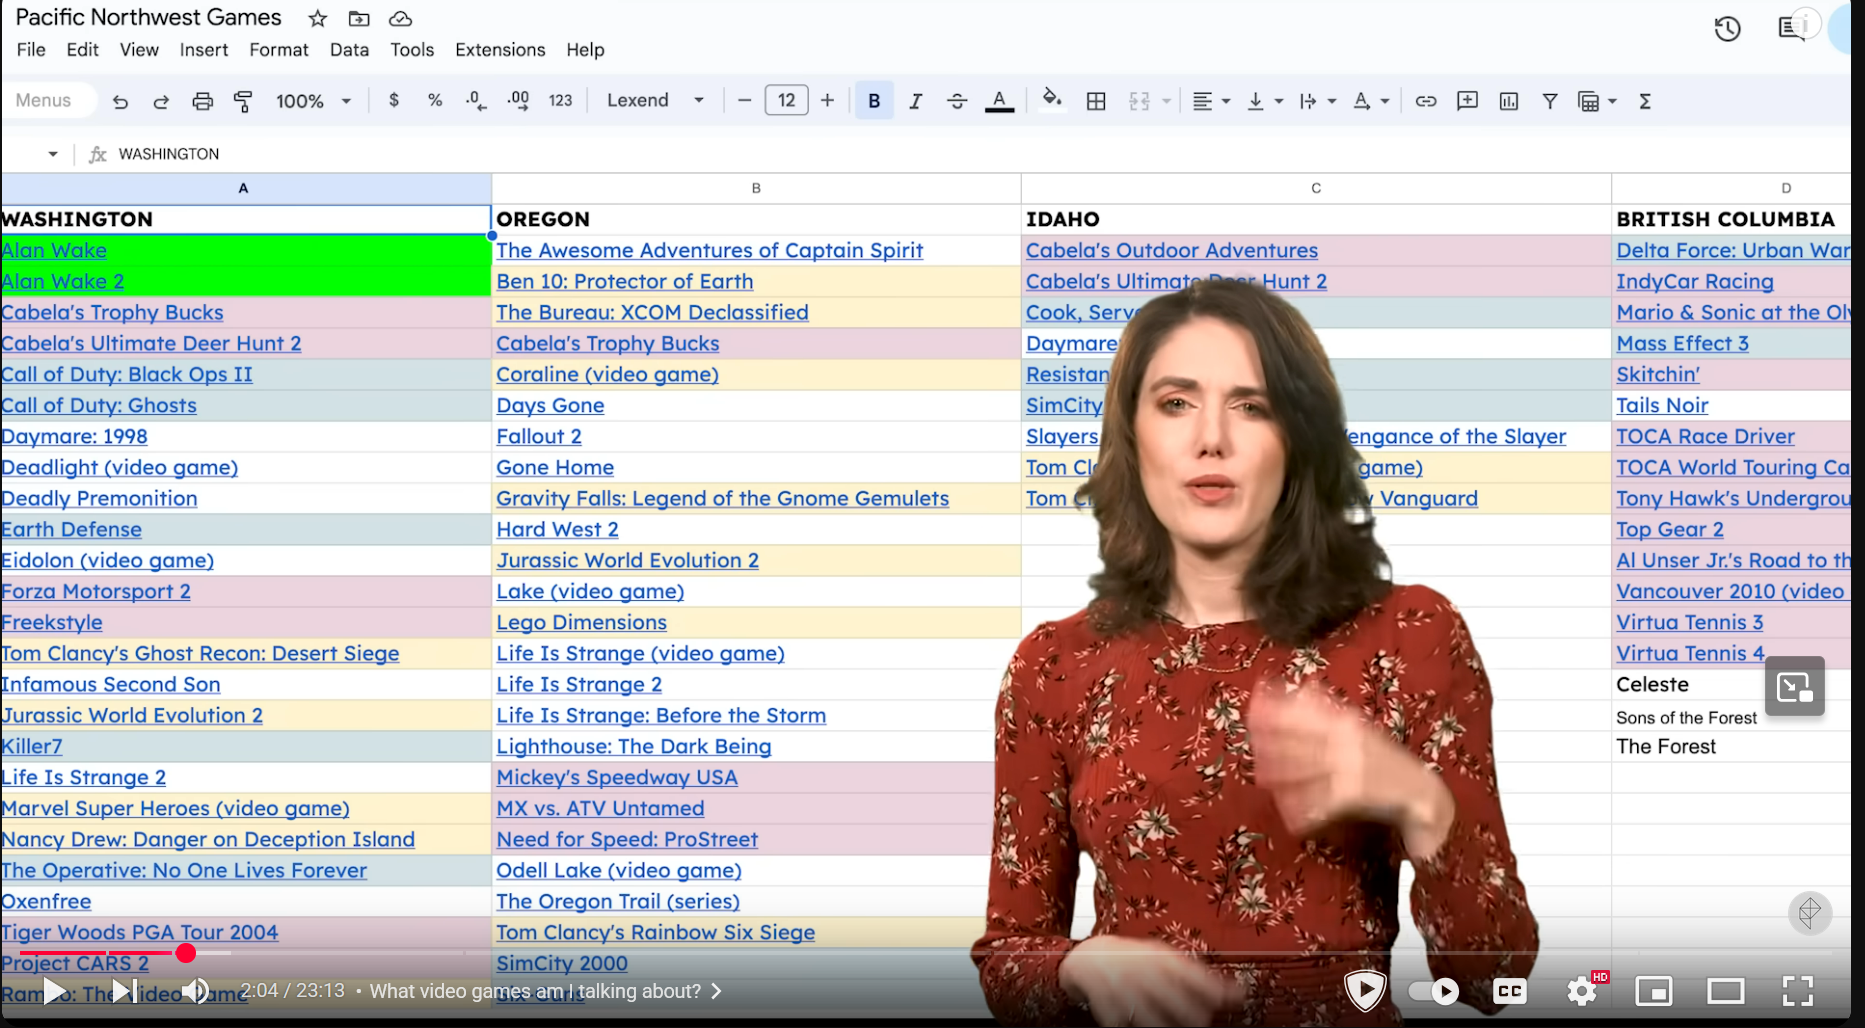Open number format 123 menu
Image resolution: width=1865 pixels, height=1028 pixels.
560,100
